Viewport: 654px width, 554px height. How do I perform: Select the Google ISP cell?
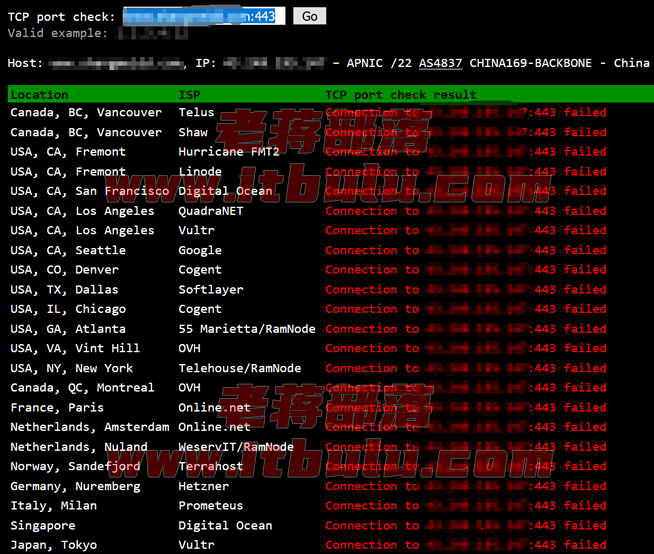tap(200, 250)
